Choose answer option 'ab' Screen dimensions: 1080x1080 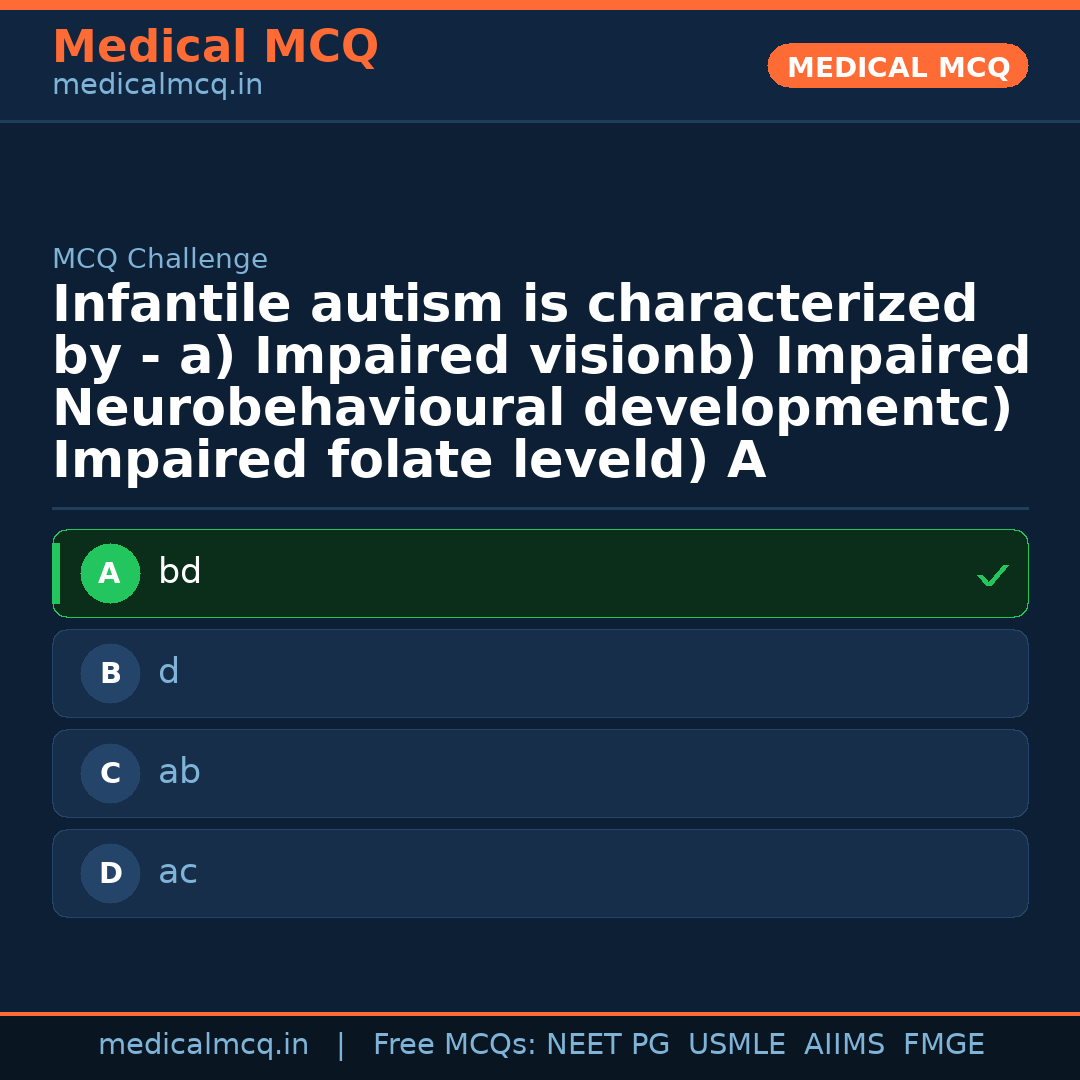pos(540,773)
